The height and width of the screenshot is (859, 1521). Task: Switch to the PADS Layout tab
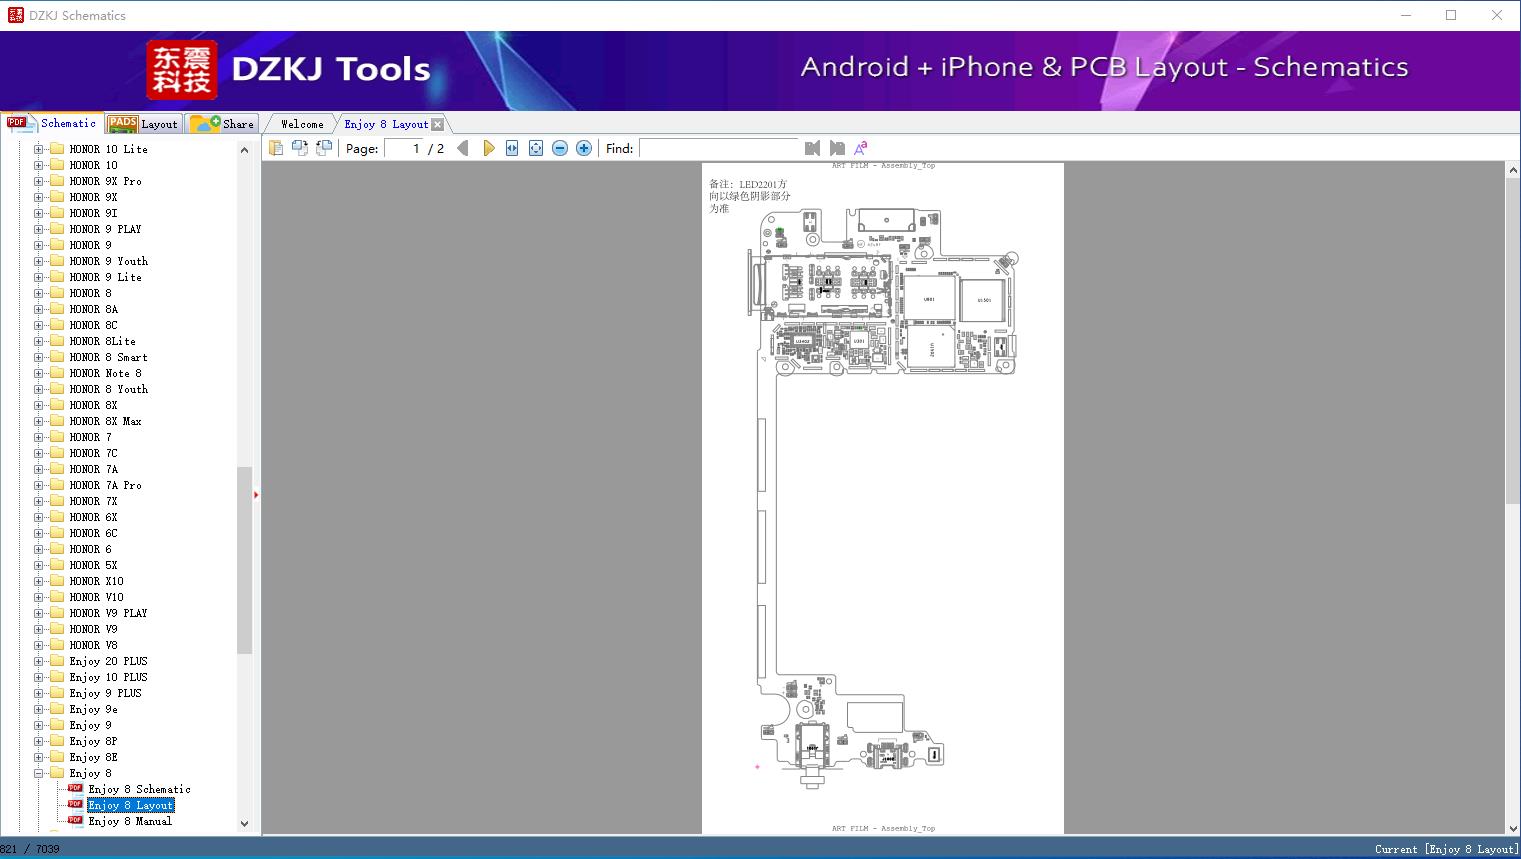(143, 124)
